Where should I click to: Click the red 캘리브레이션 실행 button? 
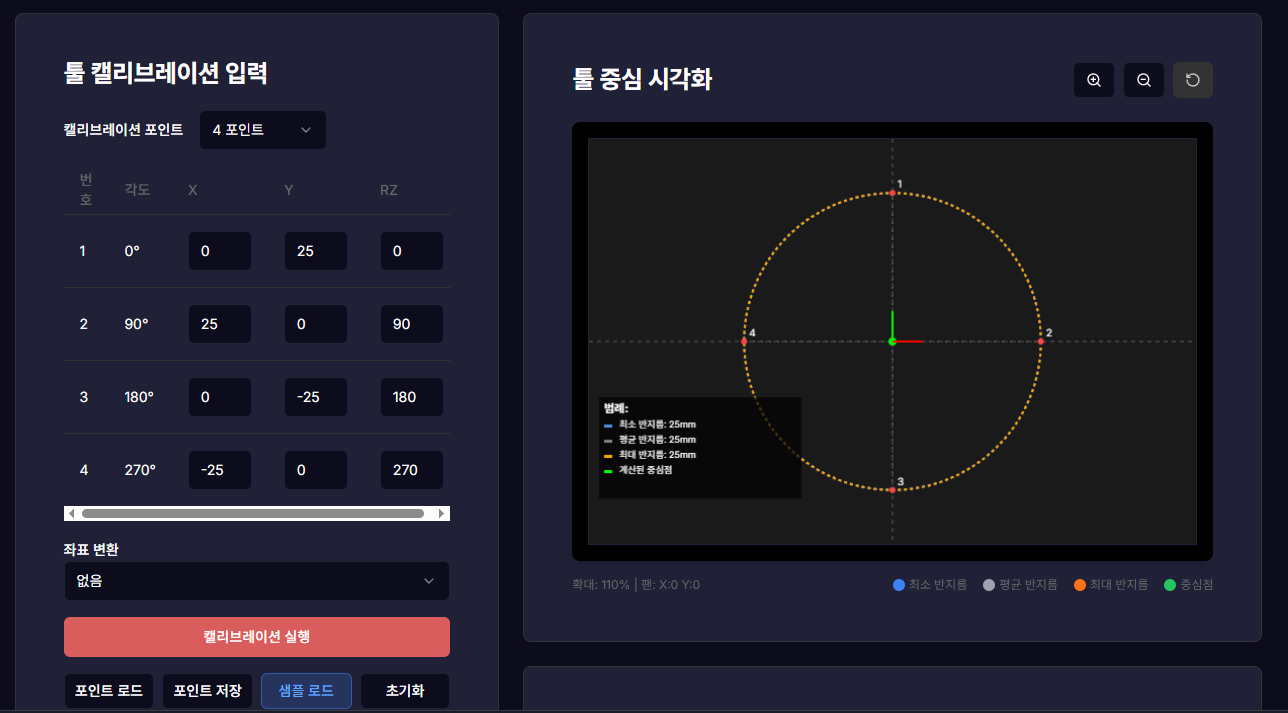click(x=256, y=637)
